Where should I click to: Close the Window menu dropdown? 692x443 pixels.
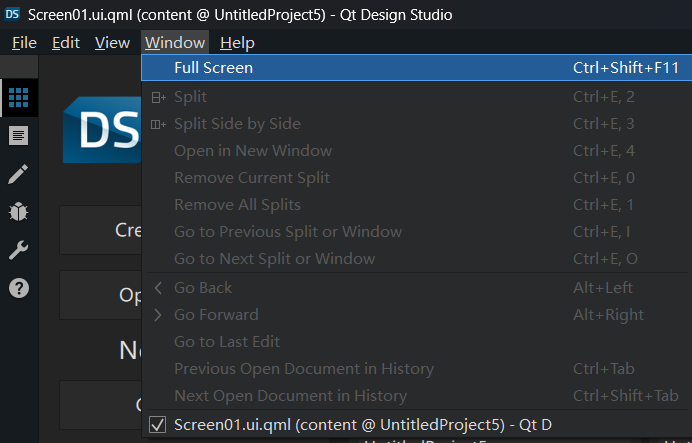pyautogui.click(x=174, y=42)
